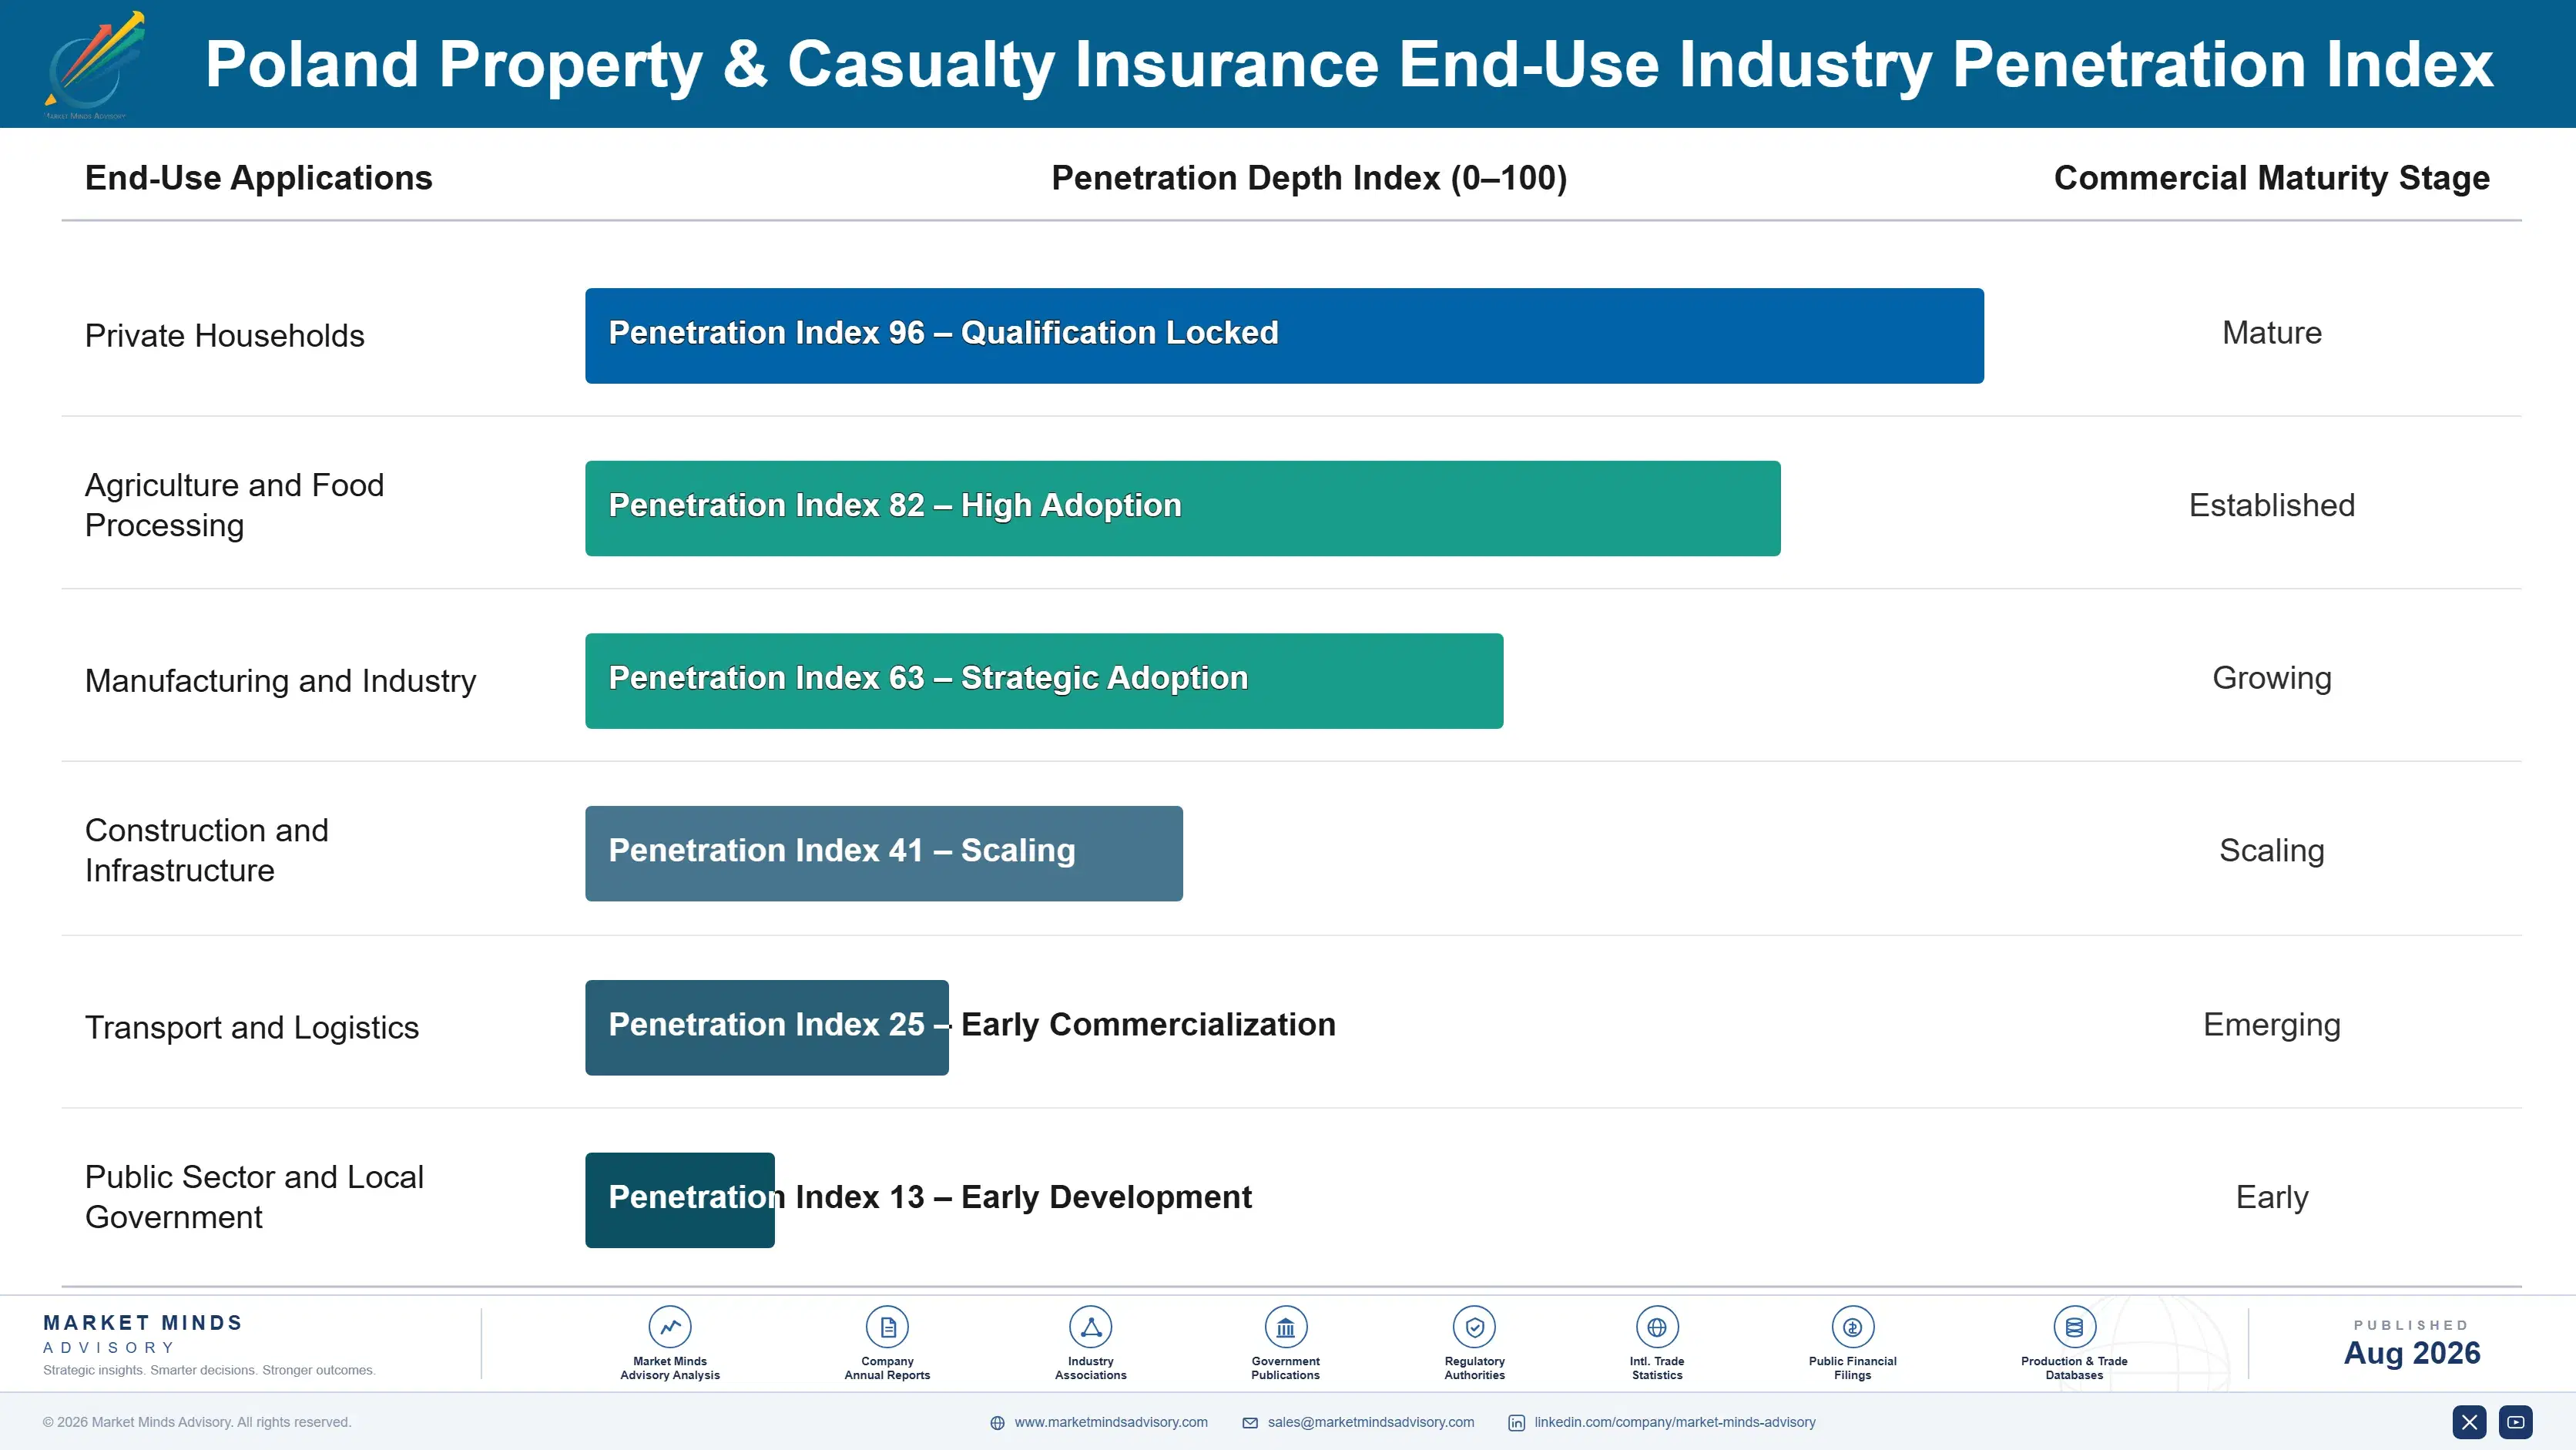Click the Commercial Maturity Stage header
2576x1450 pixels.
coord(2272,178)
